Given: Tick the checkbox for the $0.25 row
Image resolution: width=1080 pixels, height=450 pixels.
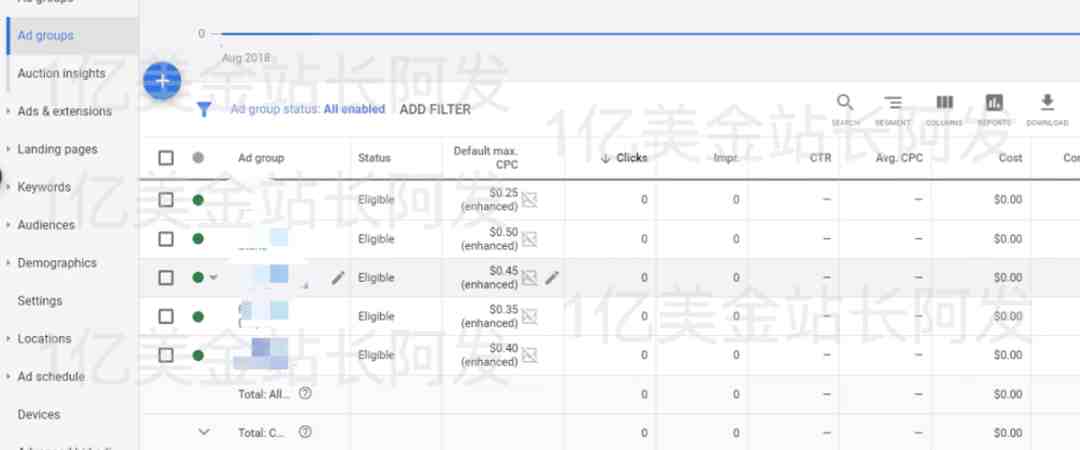Looking at the screenshot, I should pyautogui.click(x=166, y=200).
